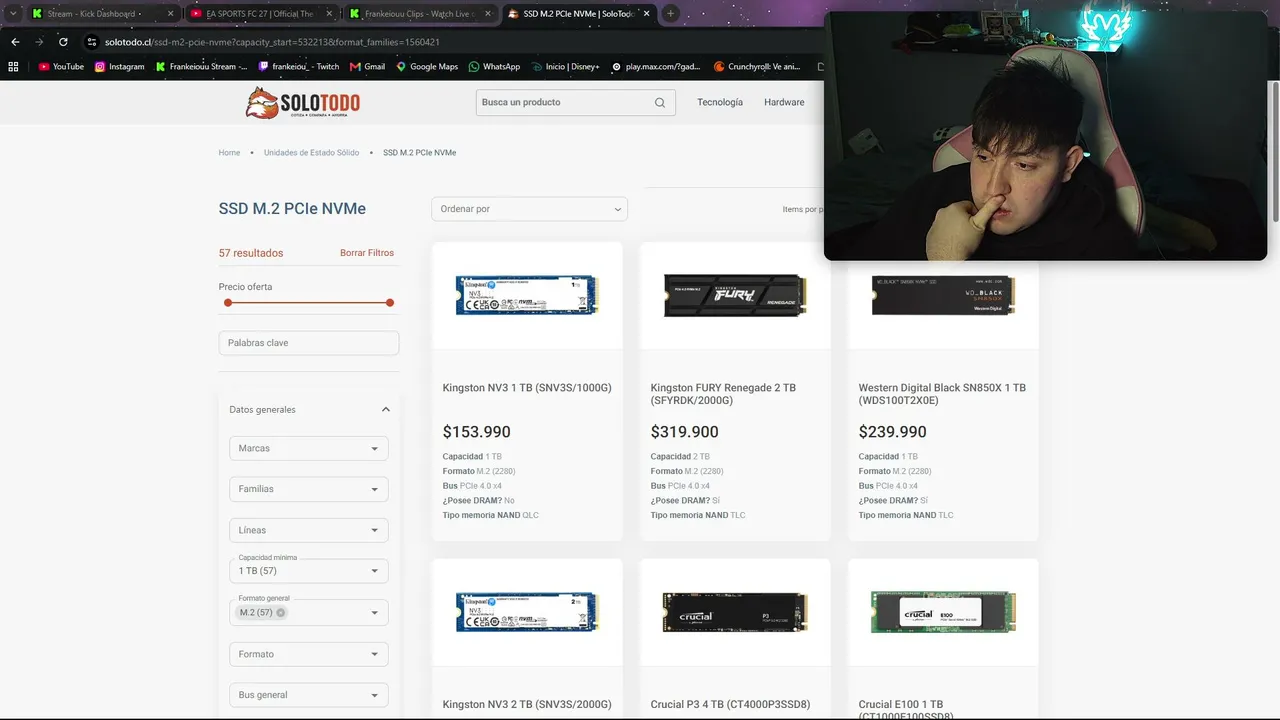Open the Capacidad mínima dropdown

[309, 571]
